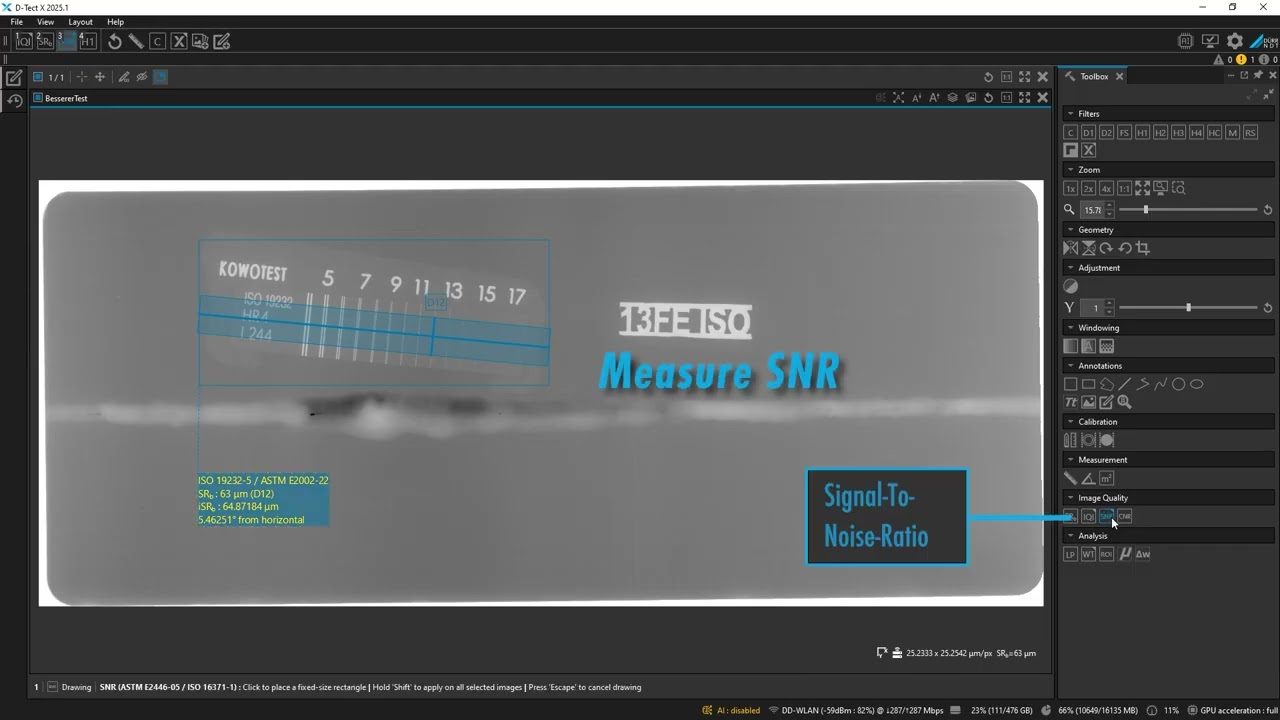Open the Help menu

(116, 22)
